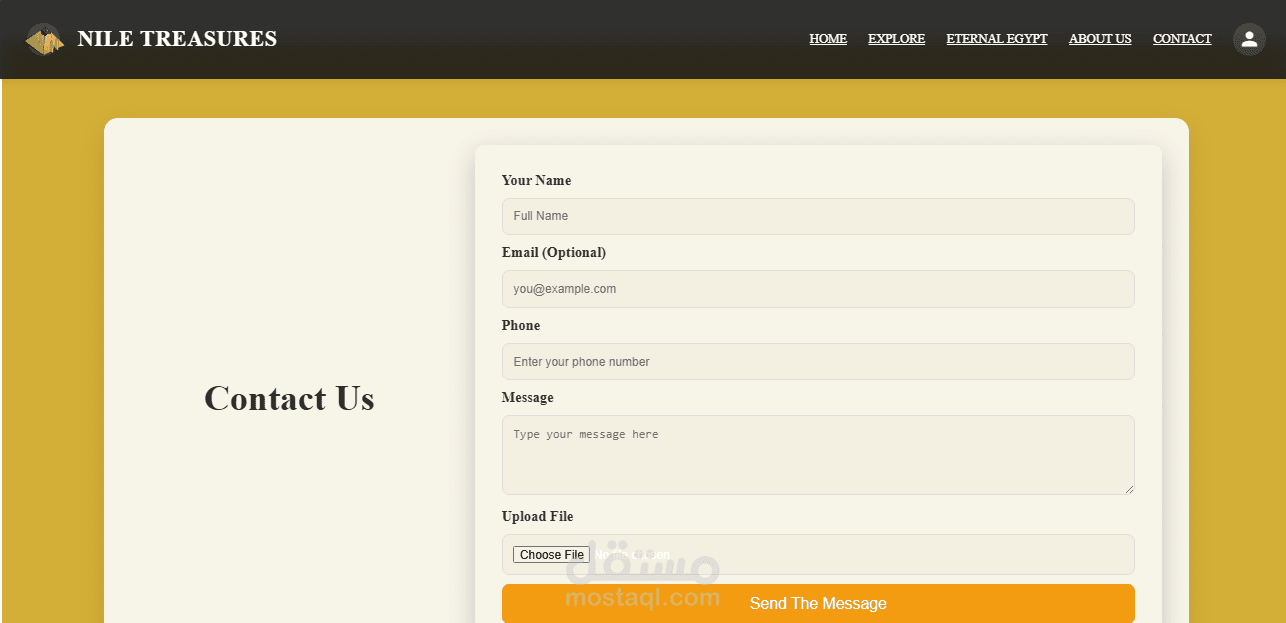
Task: Focus the phone number input field
Action: (x=818, y=362)
